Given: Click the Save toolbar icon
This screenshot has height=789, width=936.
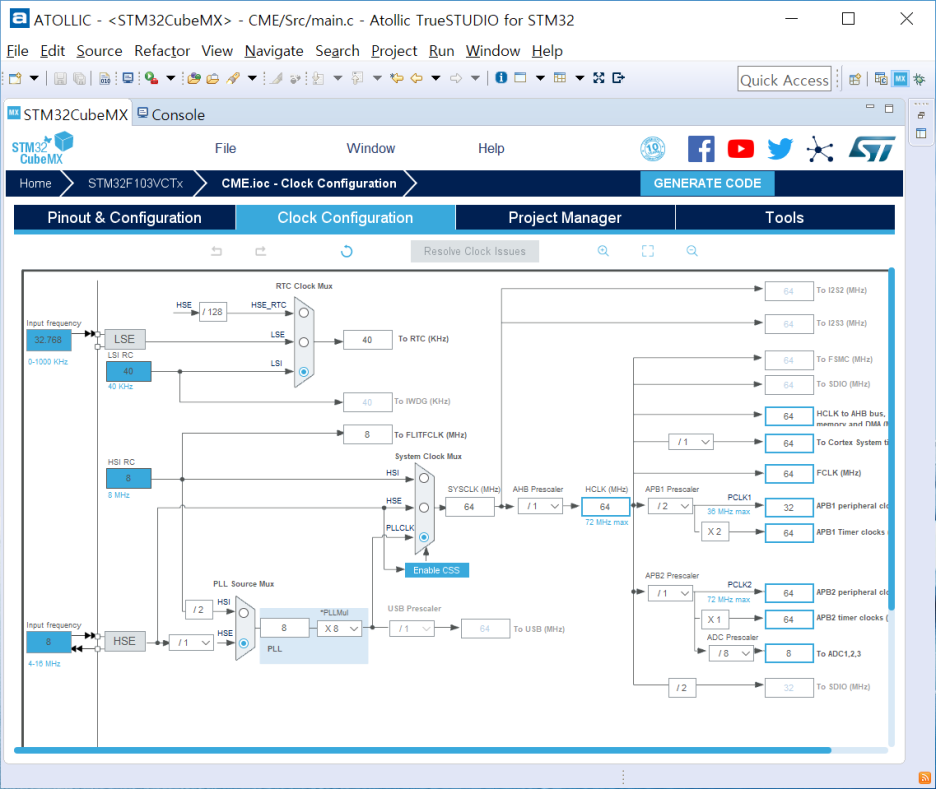Looking at the screenshot, I should (x=60, y=78).
